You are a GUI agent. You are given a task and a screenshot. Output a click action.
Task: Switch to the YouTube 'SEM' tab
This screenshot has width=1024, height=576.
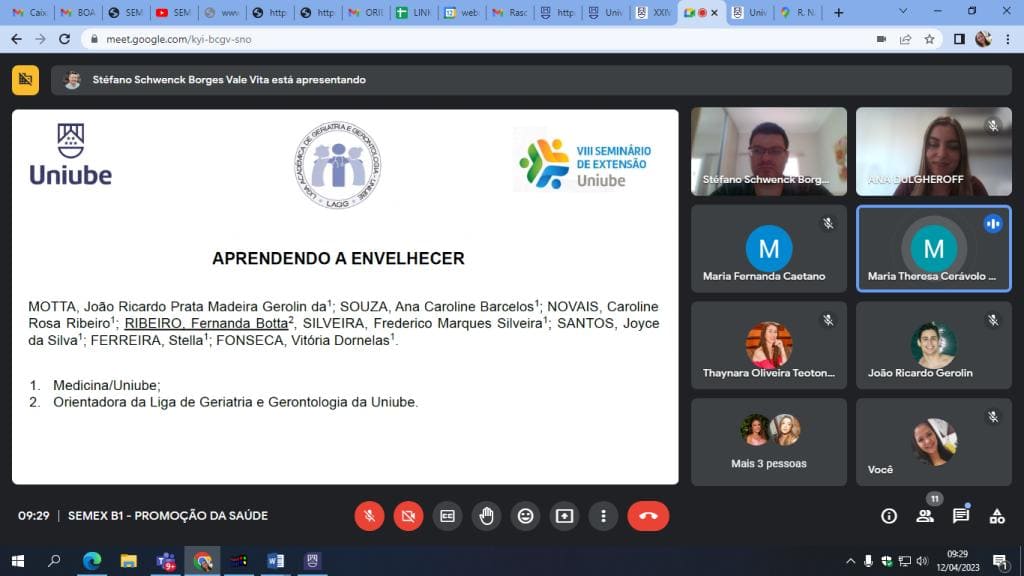(174, 12)
